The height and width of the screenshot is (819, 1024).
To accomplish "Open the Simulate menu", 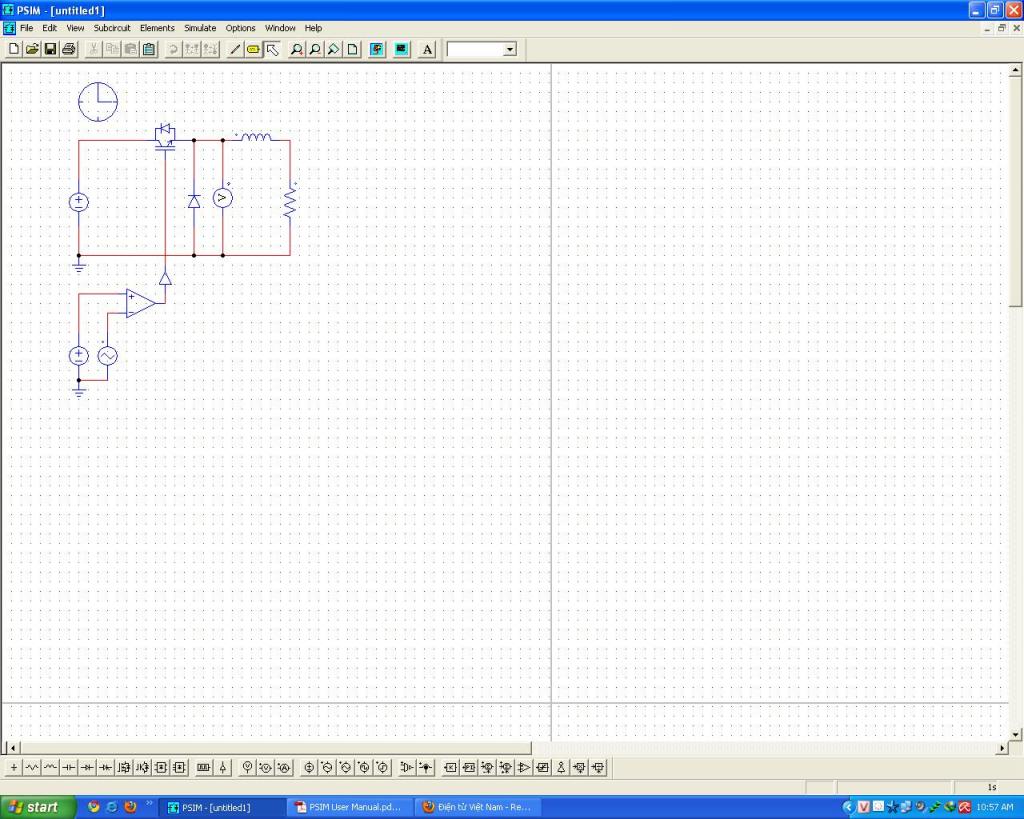I will [x=199, y=28].
